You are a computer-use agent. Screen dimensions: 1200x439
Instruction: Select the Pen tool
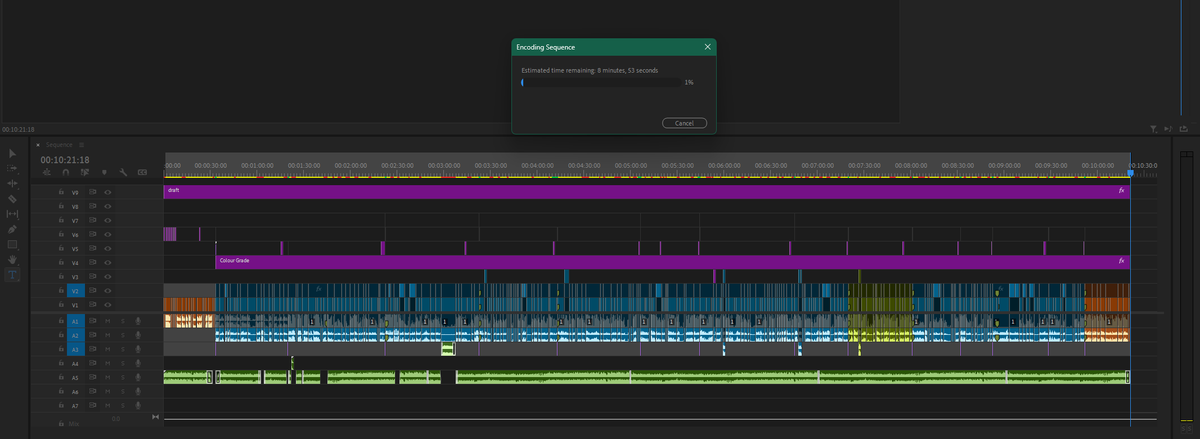tap(12, 229)
